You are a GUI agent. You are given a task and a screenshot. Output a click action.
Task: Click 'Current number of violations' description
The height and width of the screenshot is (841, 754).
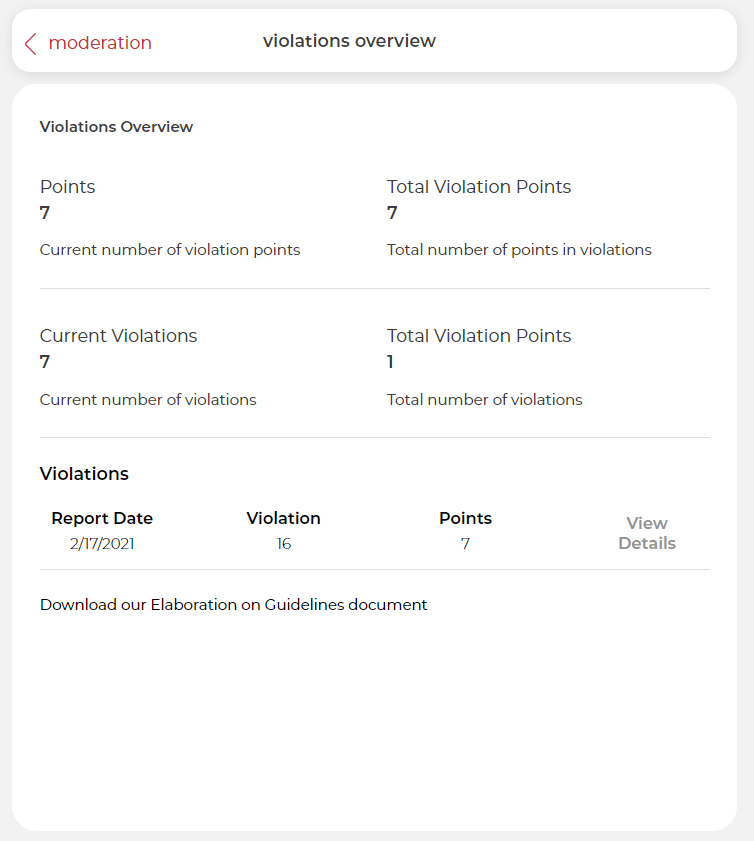pyautogui.click(x=148, y=400)
